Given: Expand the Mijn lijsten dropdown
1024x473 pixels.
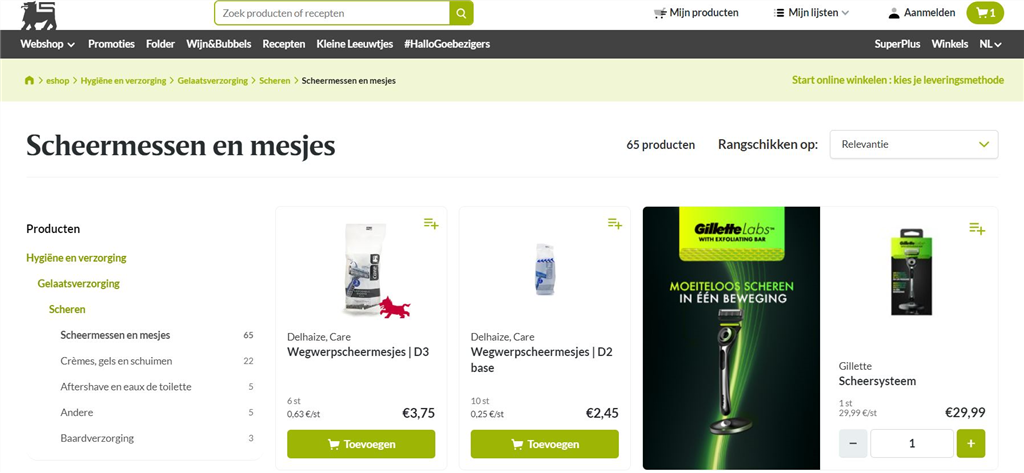Looking at the screenshot, I should 811,12.
